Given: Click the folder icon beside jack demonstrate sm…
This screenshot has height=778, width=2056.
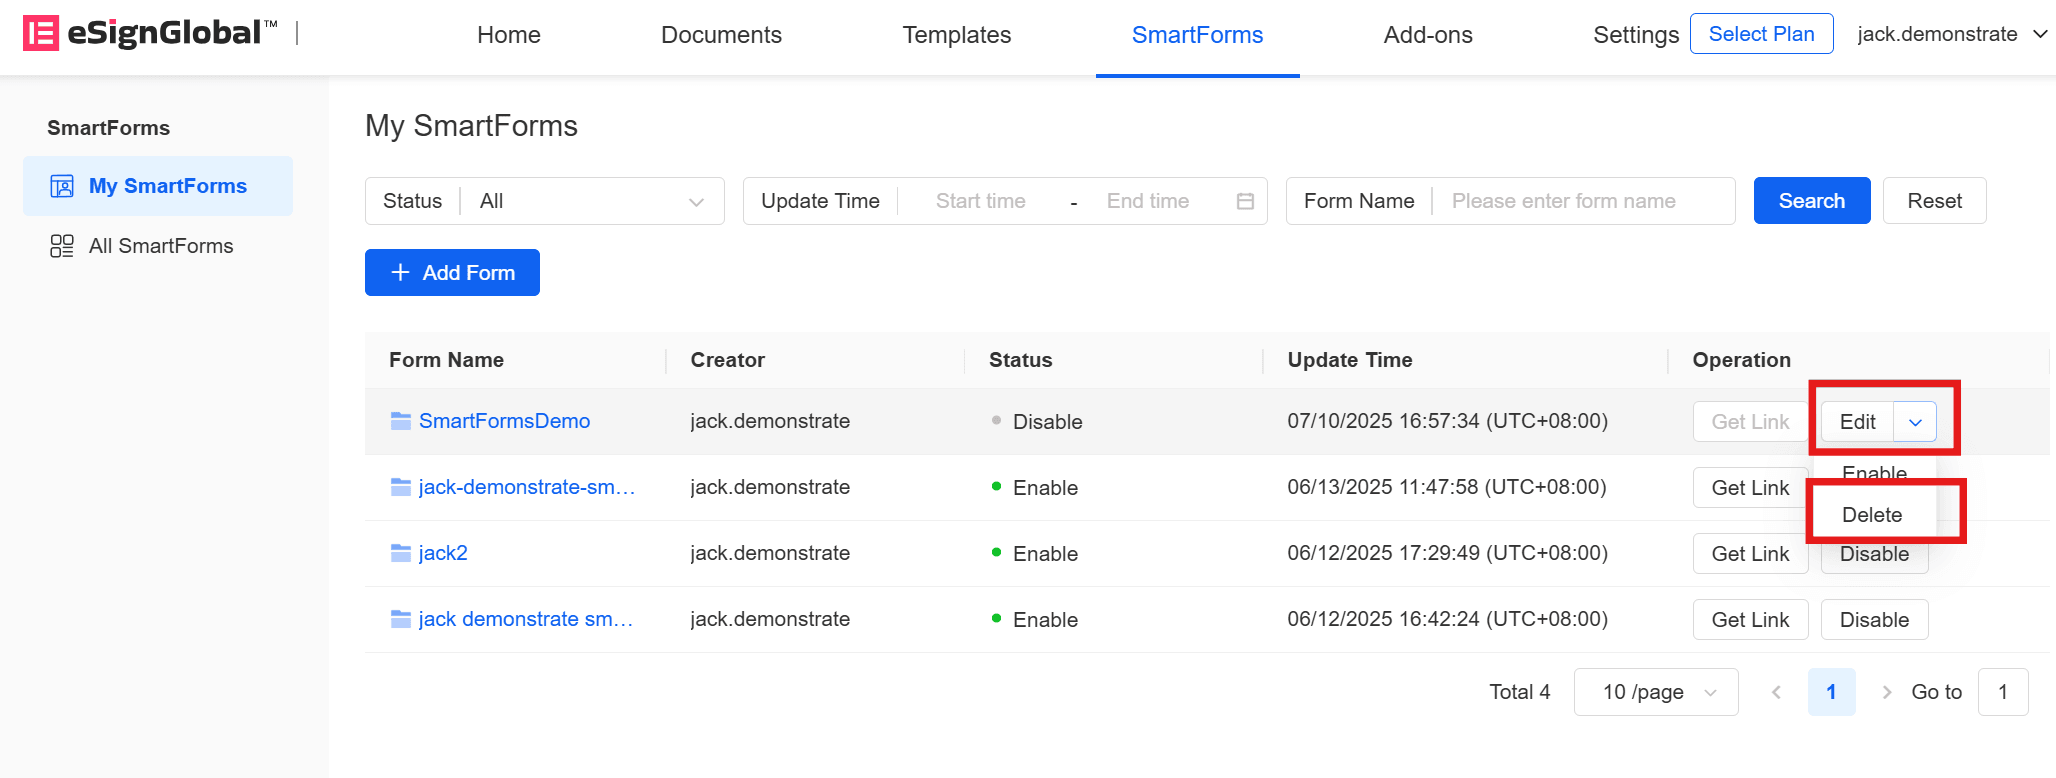Looking at the screenshot, I should (401, 619).
